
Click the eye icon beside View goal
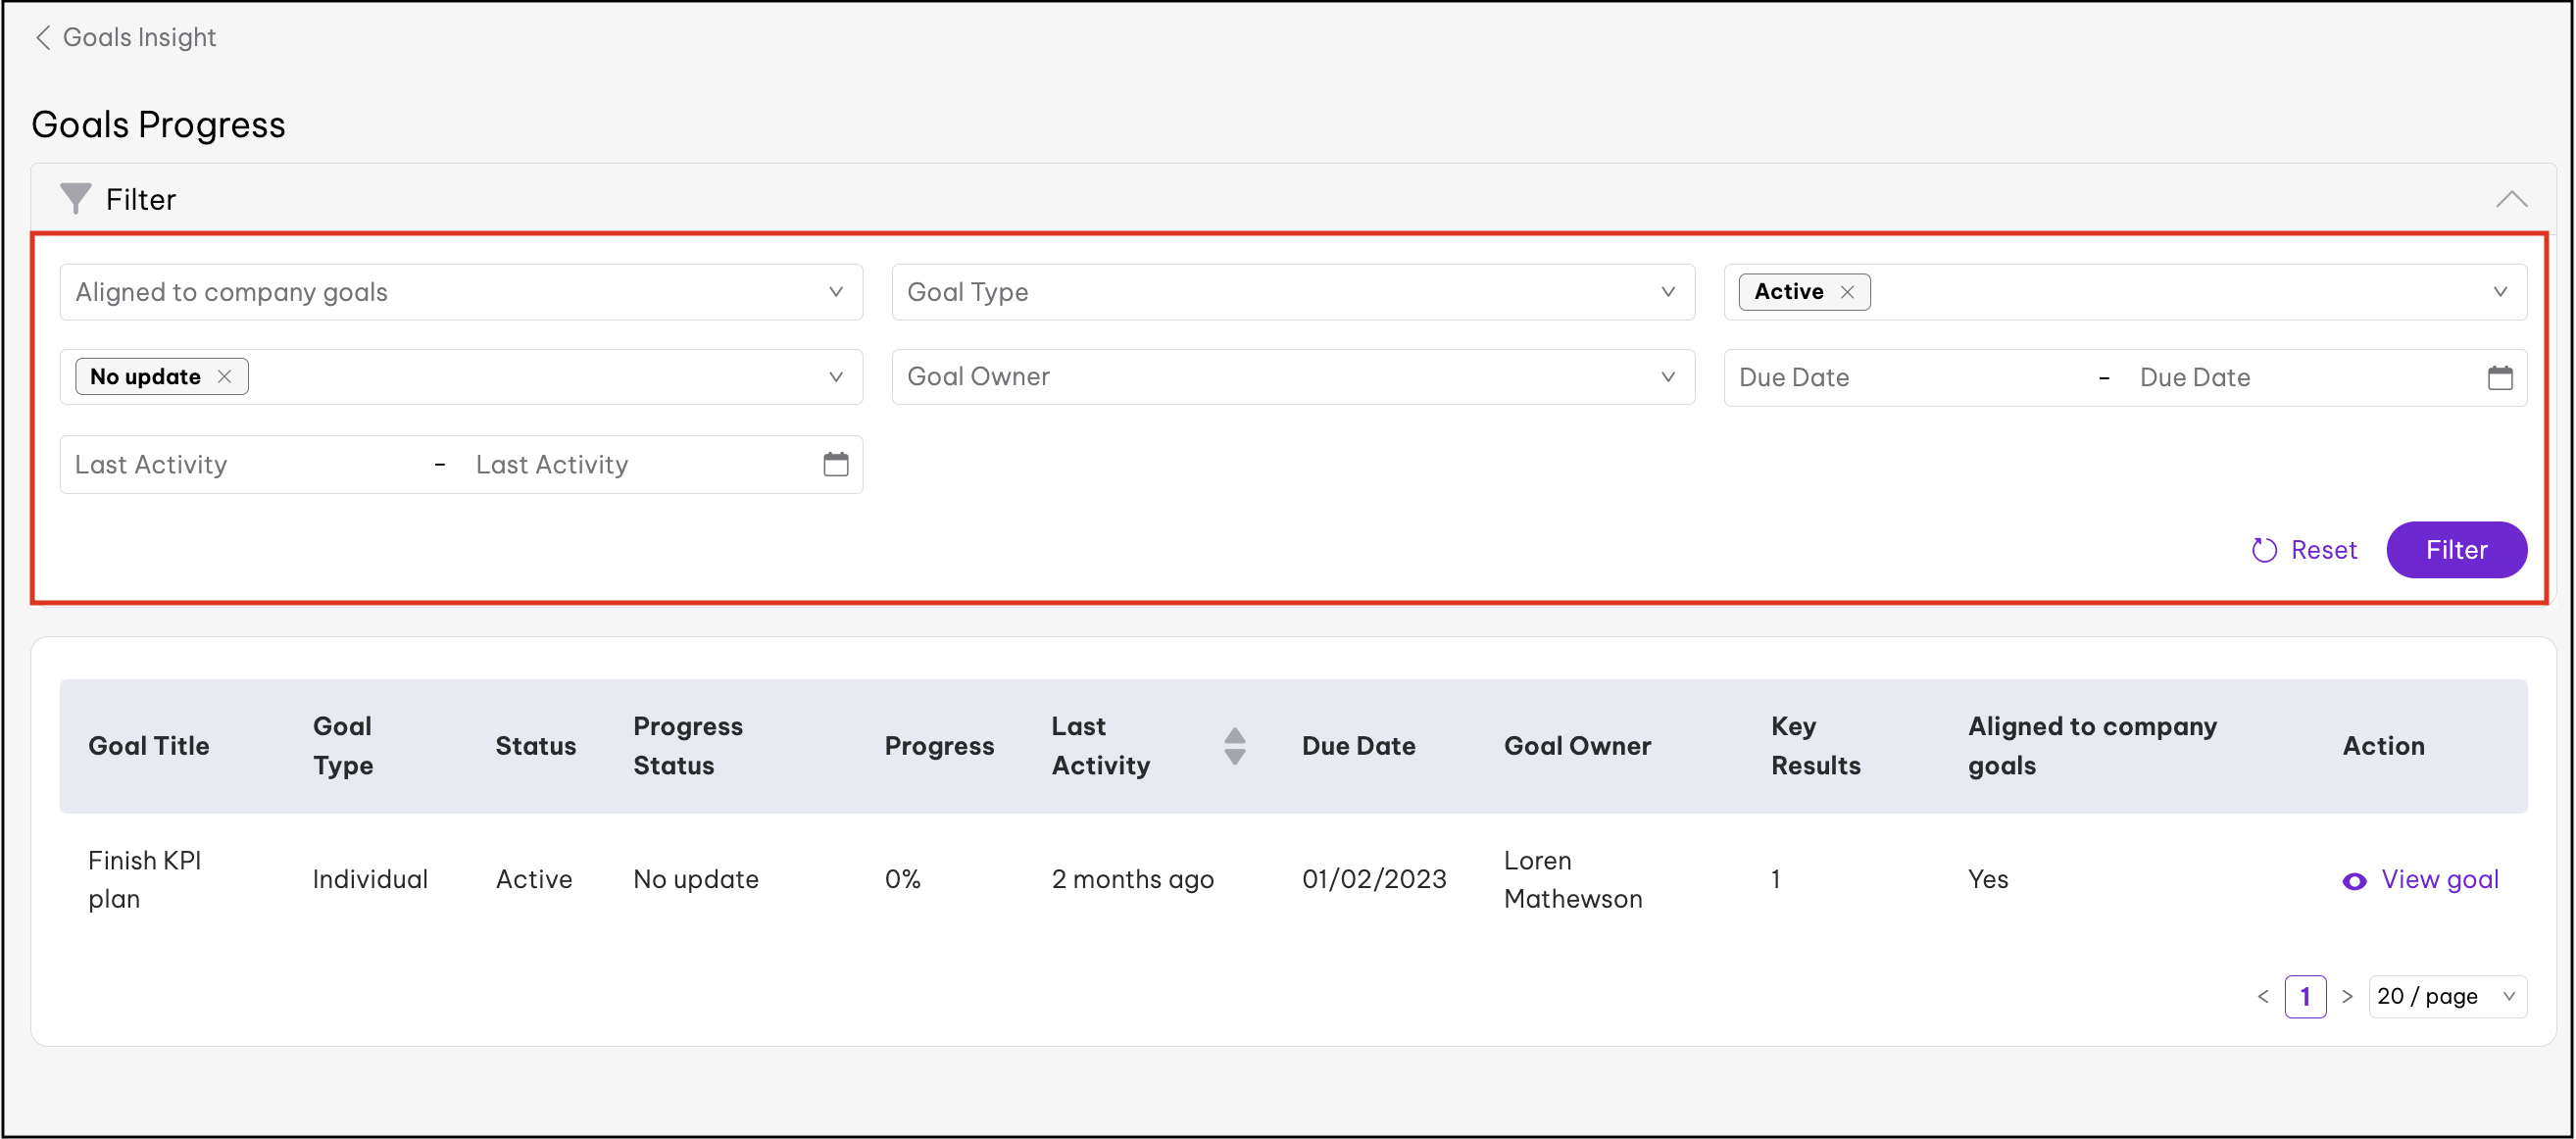tap(2354, 881)
